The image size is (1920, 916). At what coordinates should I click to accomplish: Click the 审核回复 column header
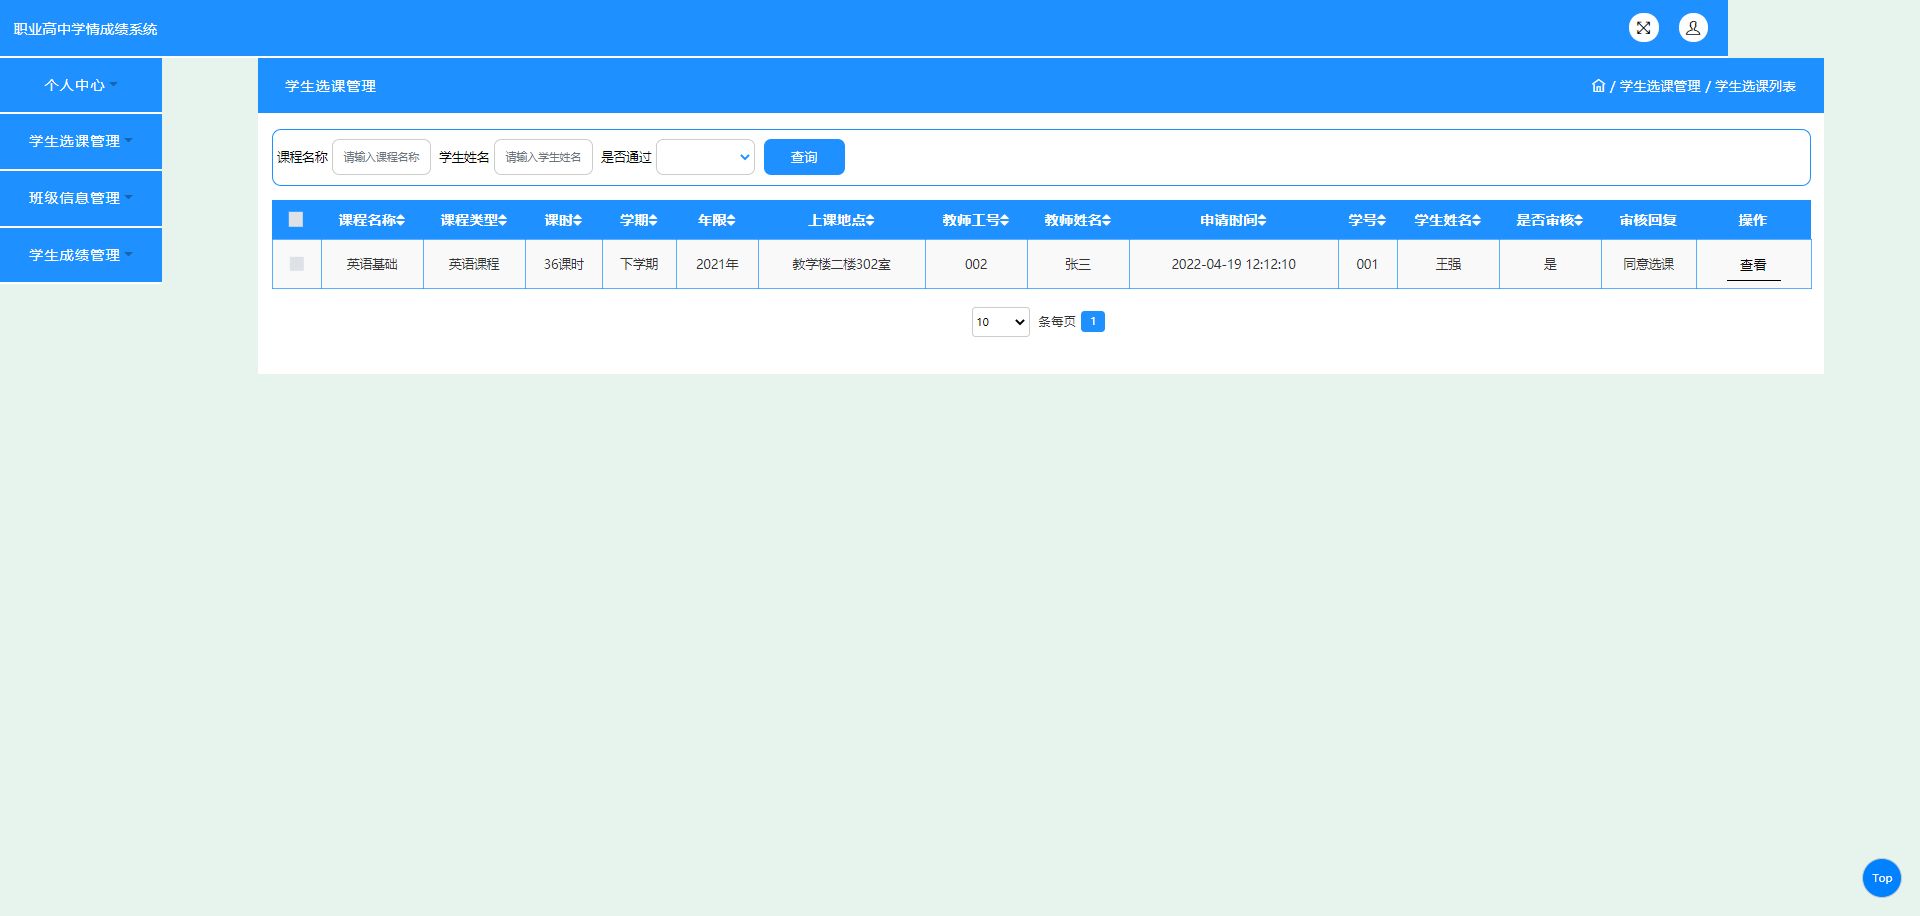[x=1648, y=220]
